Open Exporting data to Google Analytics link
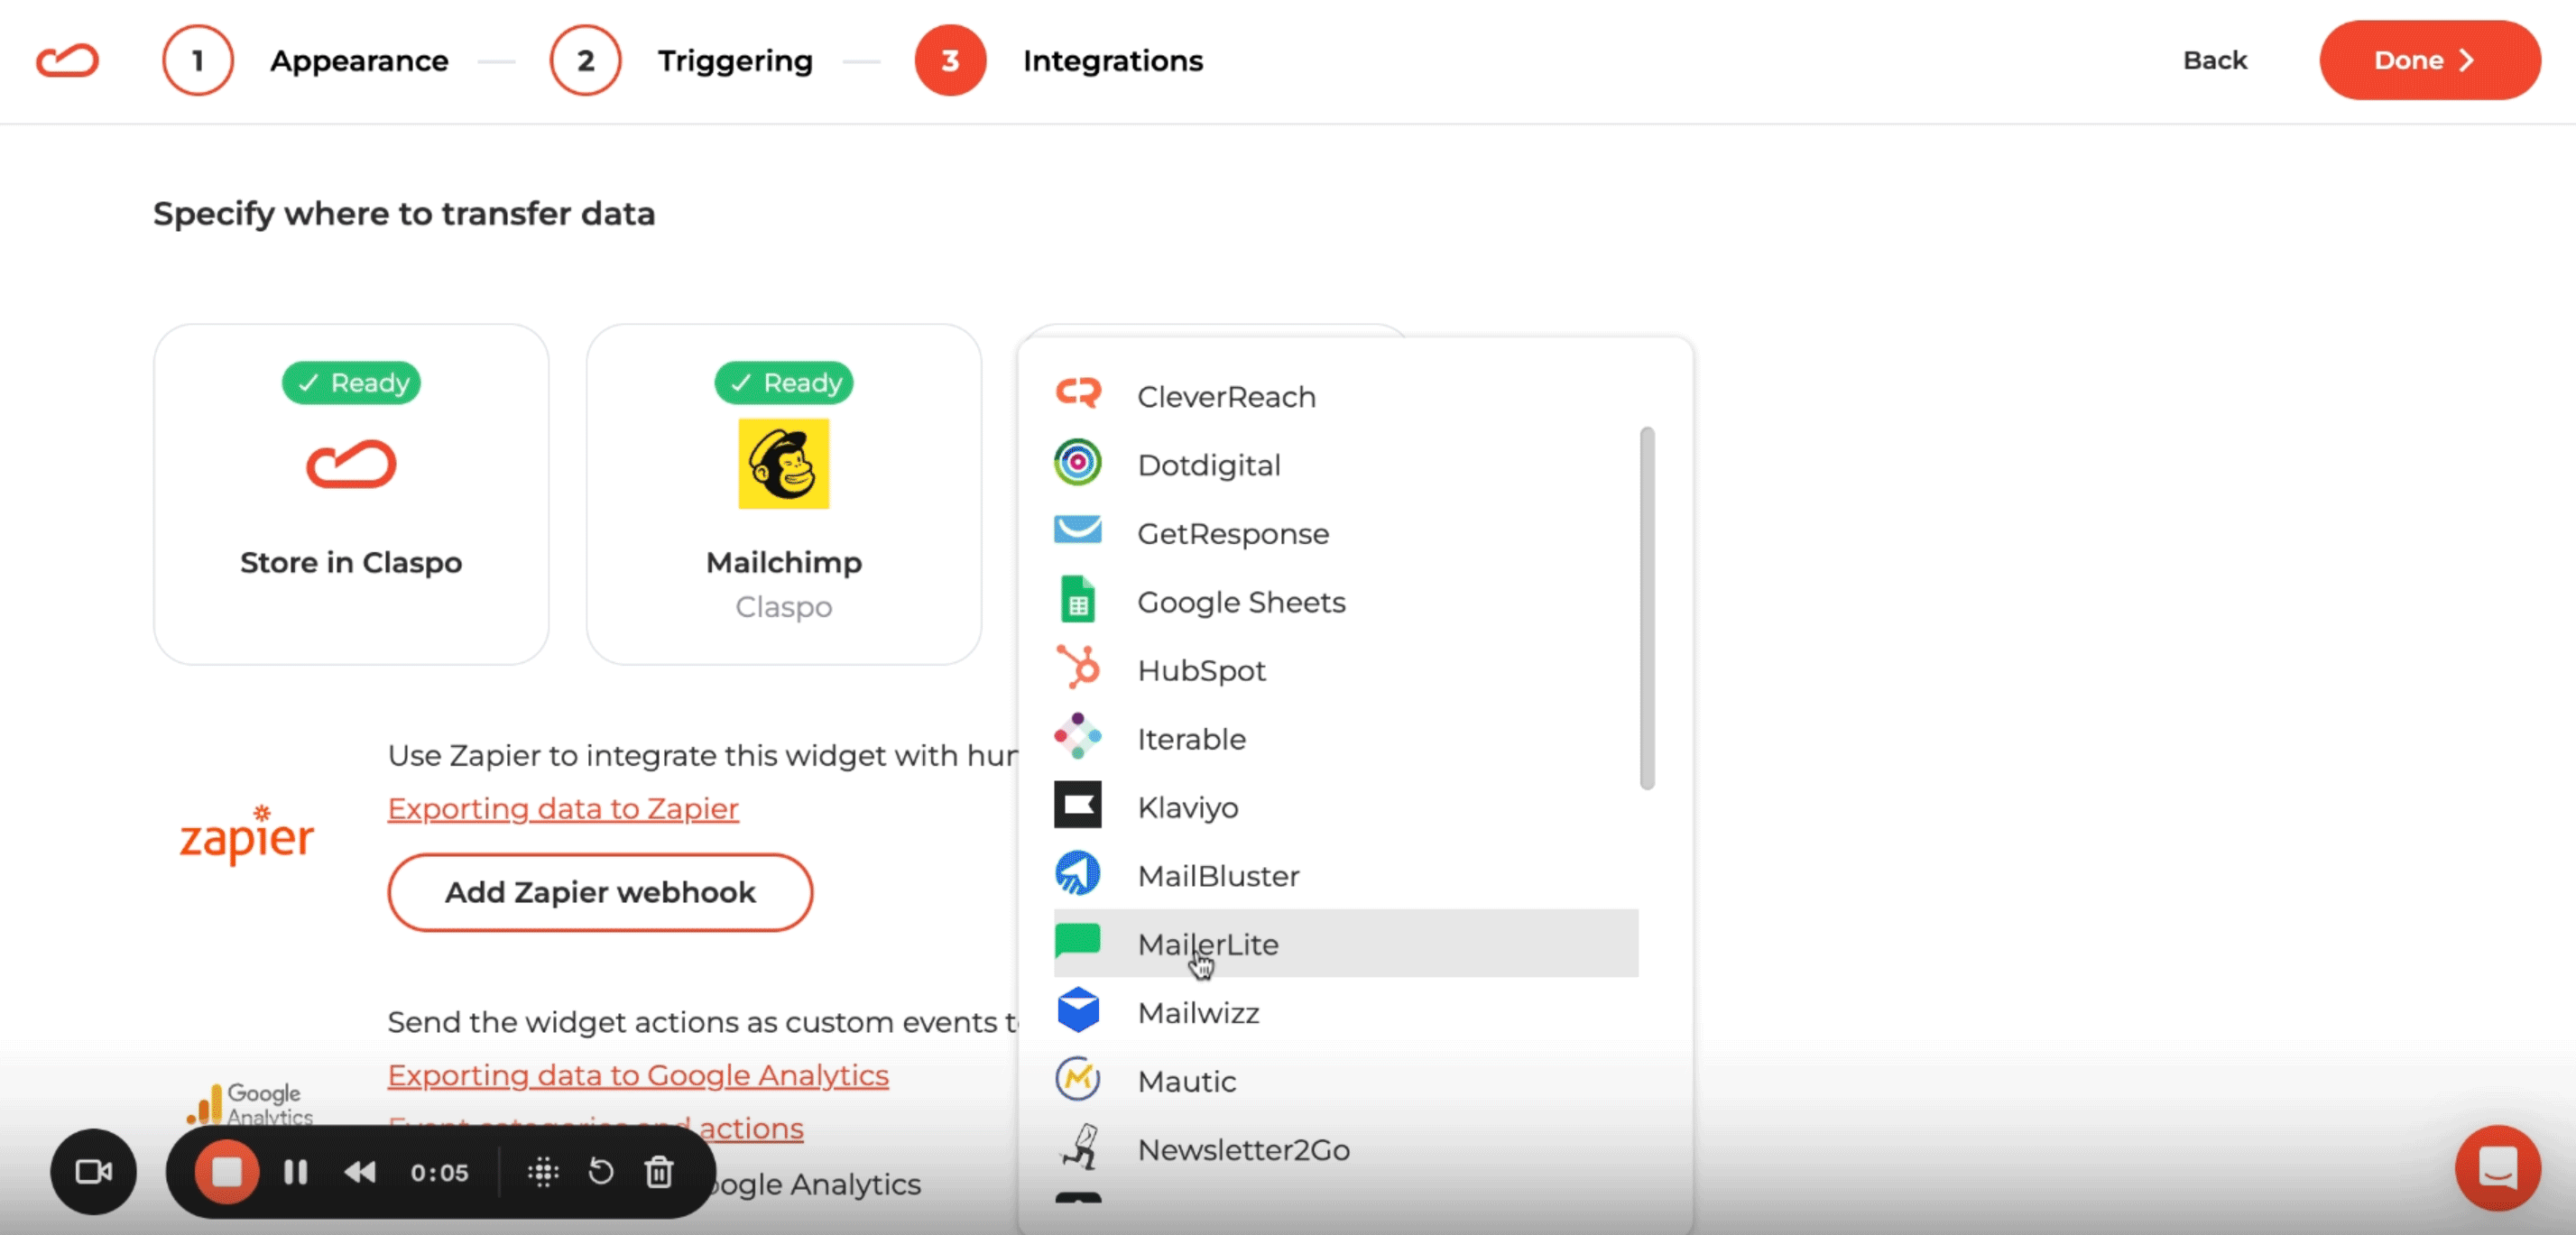The image size is (2576, 1235). point(638,1075)
